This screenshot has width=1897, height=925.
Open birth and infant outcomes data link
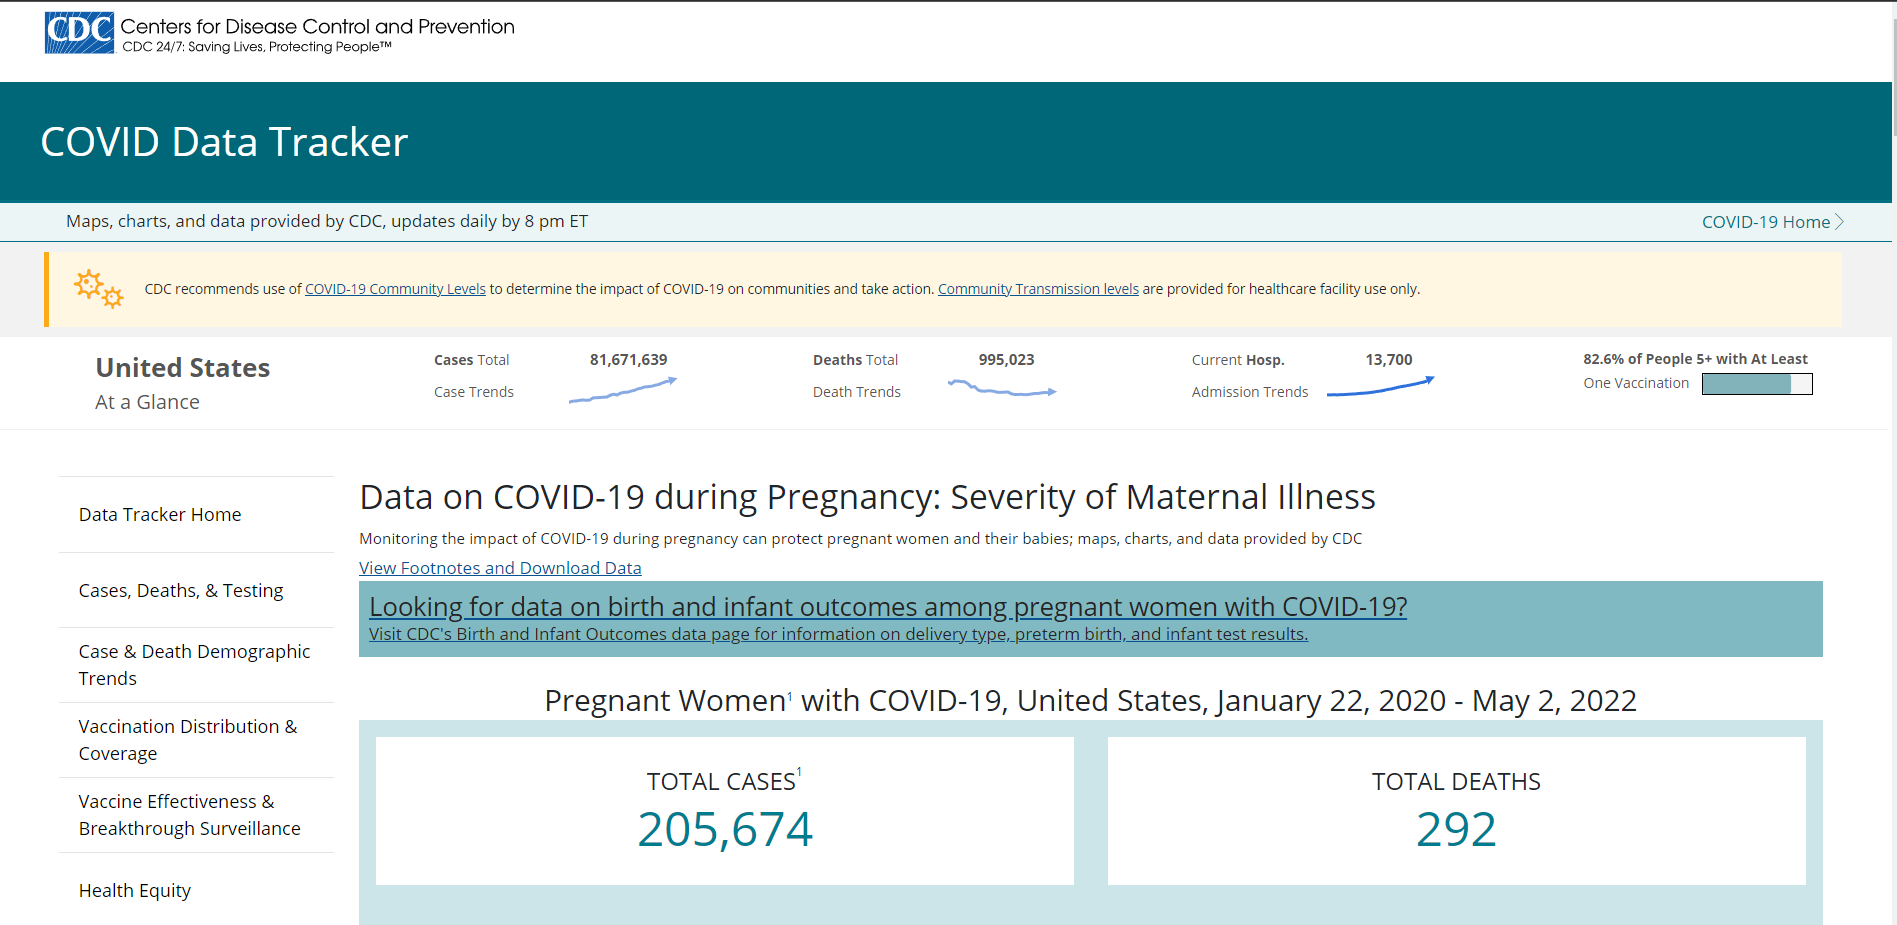[x=887, y=607]
